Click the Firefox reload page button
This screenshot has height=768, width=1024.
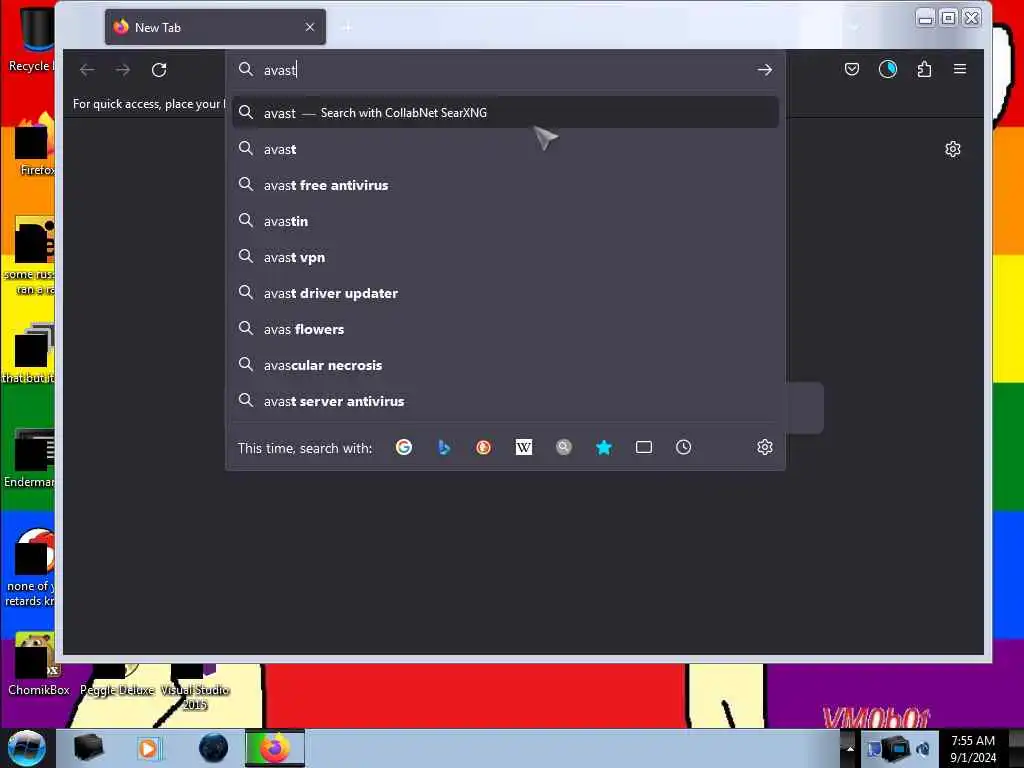pyautogui.click(x=159, y=70)
